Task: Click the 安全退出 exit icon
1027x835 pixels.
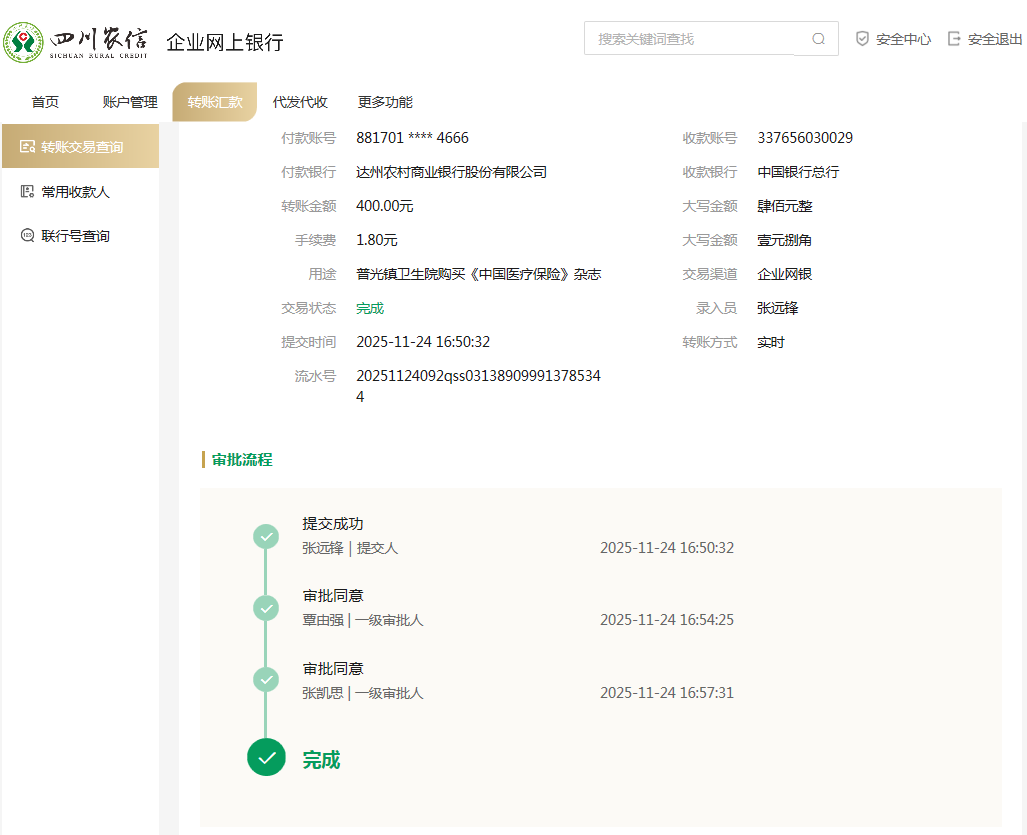Action: tap(954, 39)
